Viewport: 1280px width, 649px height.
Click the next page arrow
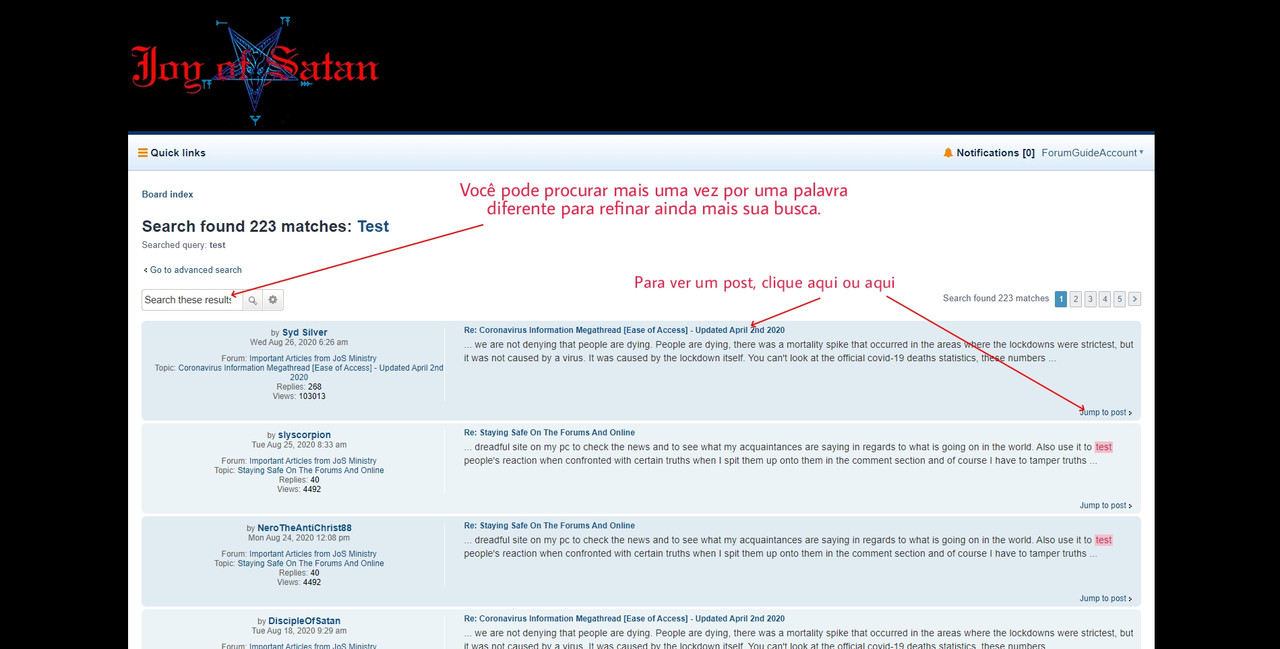pyautogui.click(x=1135, y=299)
